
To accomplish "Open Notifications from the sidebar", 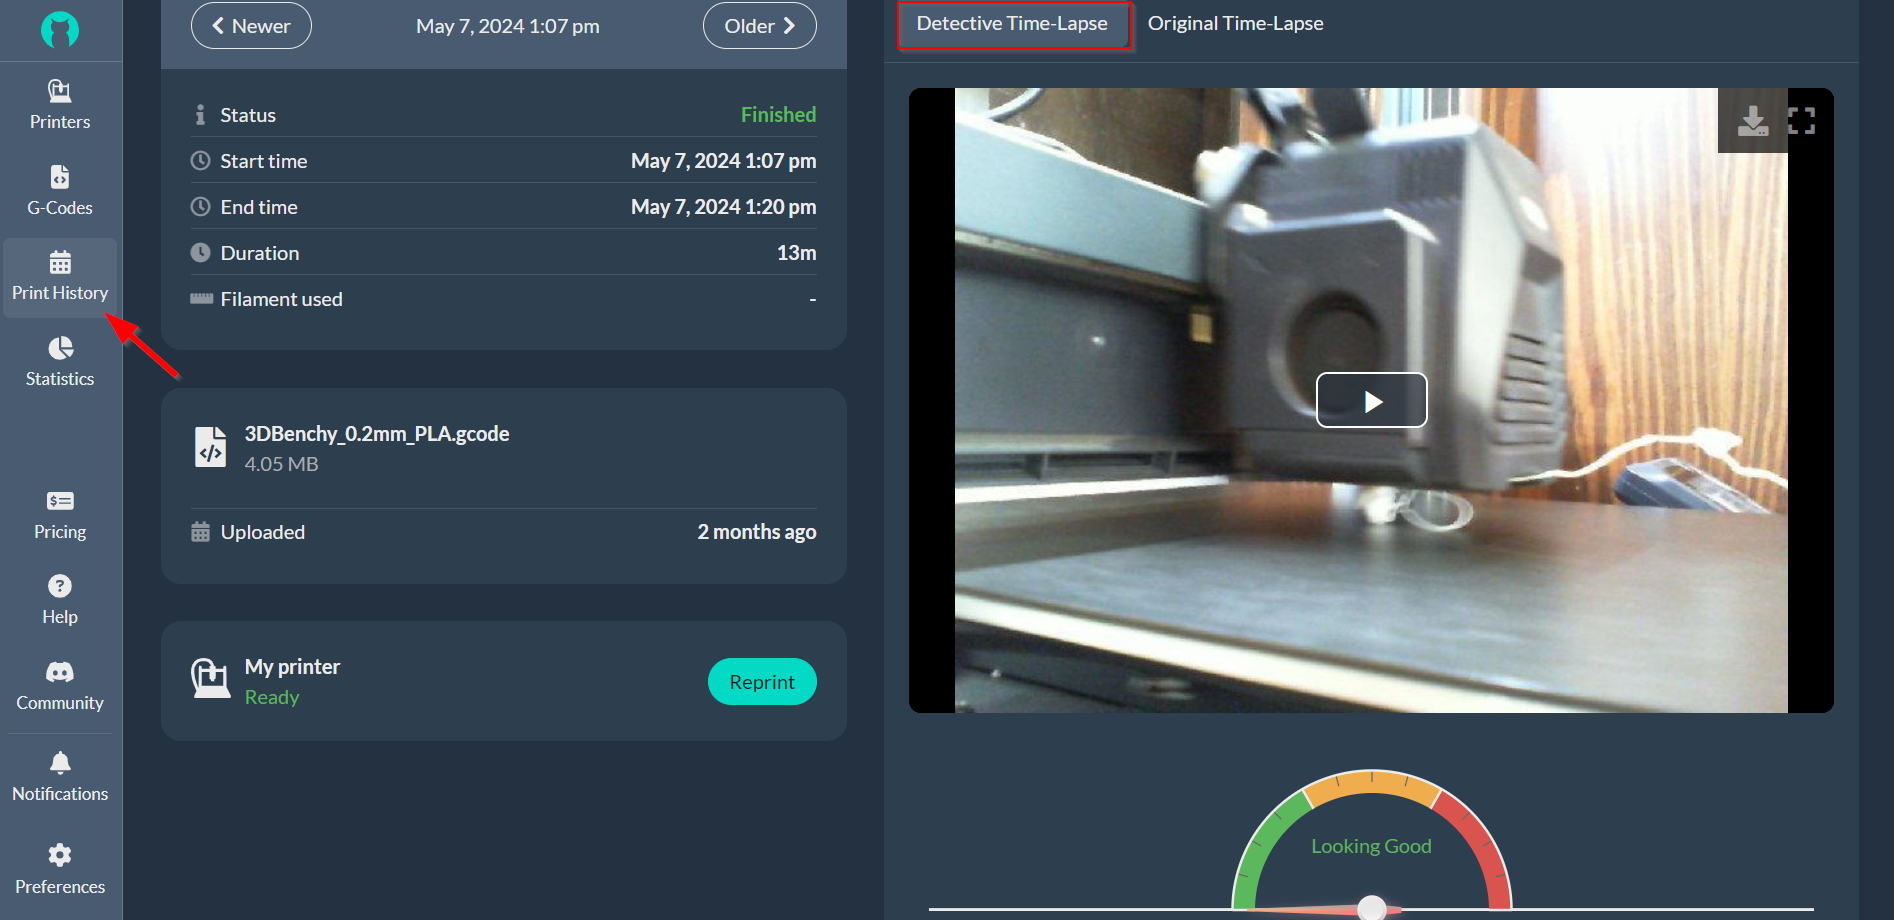I will [60, 777].
